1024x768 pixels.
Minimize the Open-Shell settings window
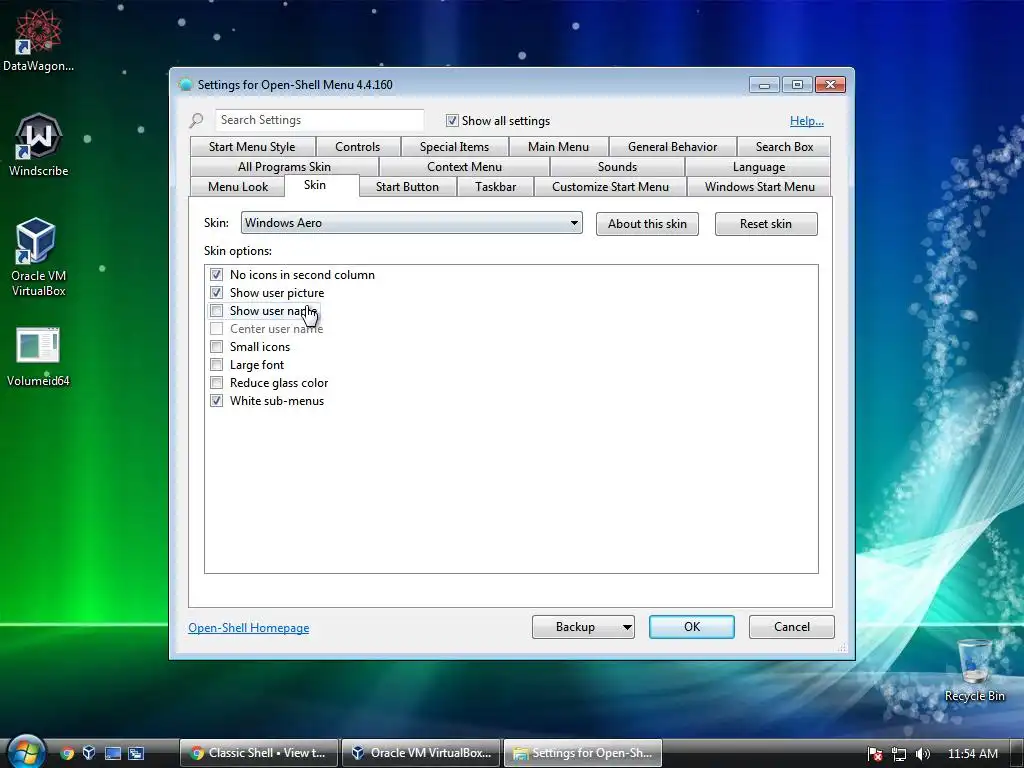[764, 84]
